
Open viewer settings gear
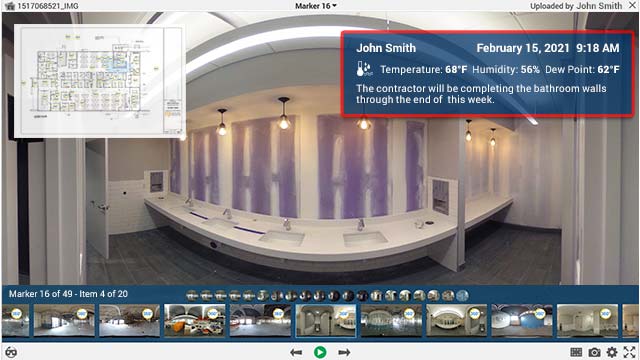point(612,352)
